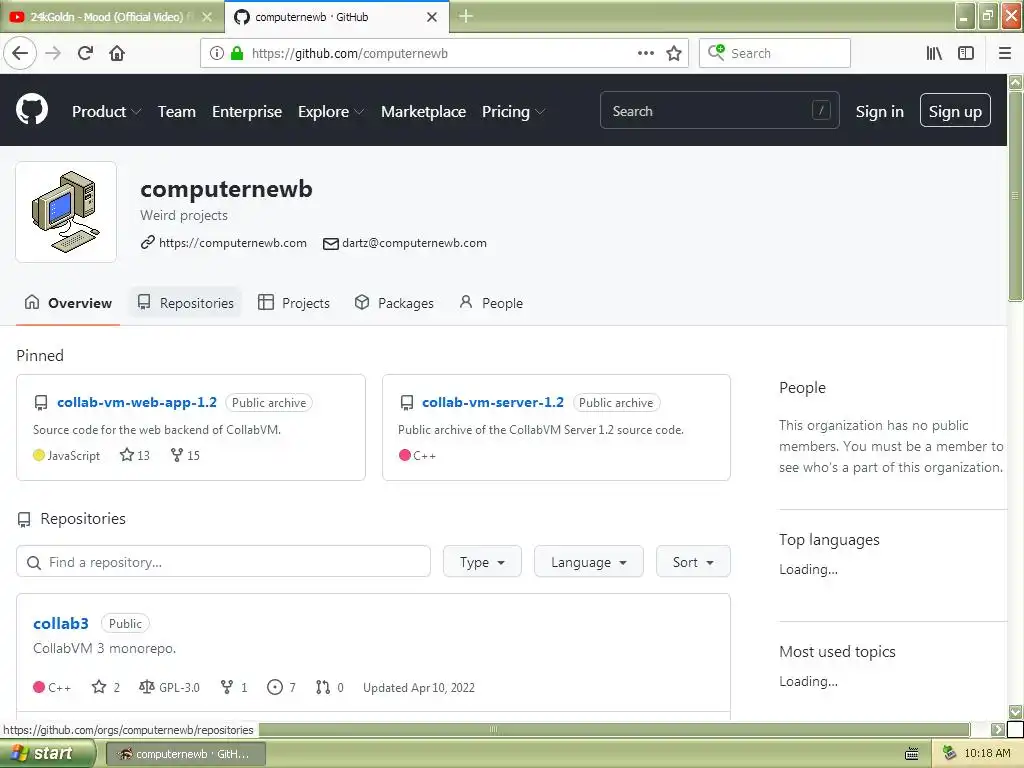Click the fork count 15 on collab-vm-web-app-1.2
Image resolution: width=1024 pixels, height=768 pixels.
185,455
